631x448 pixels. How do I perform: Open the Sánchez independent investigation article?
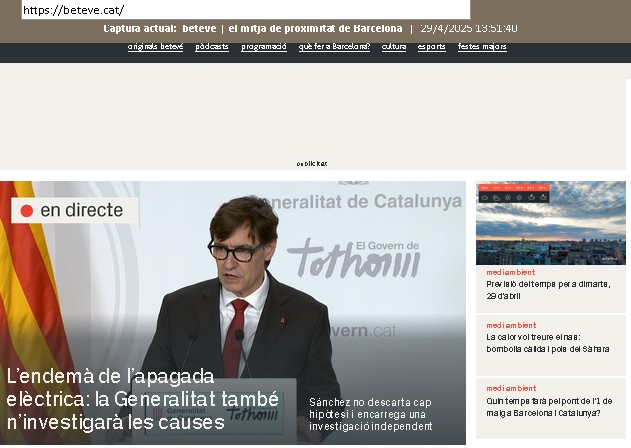[370, 414]
